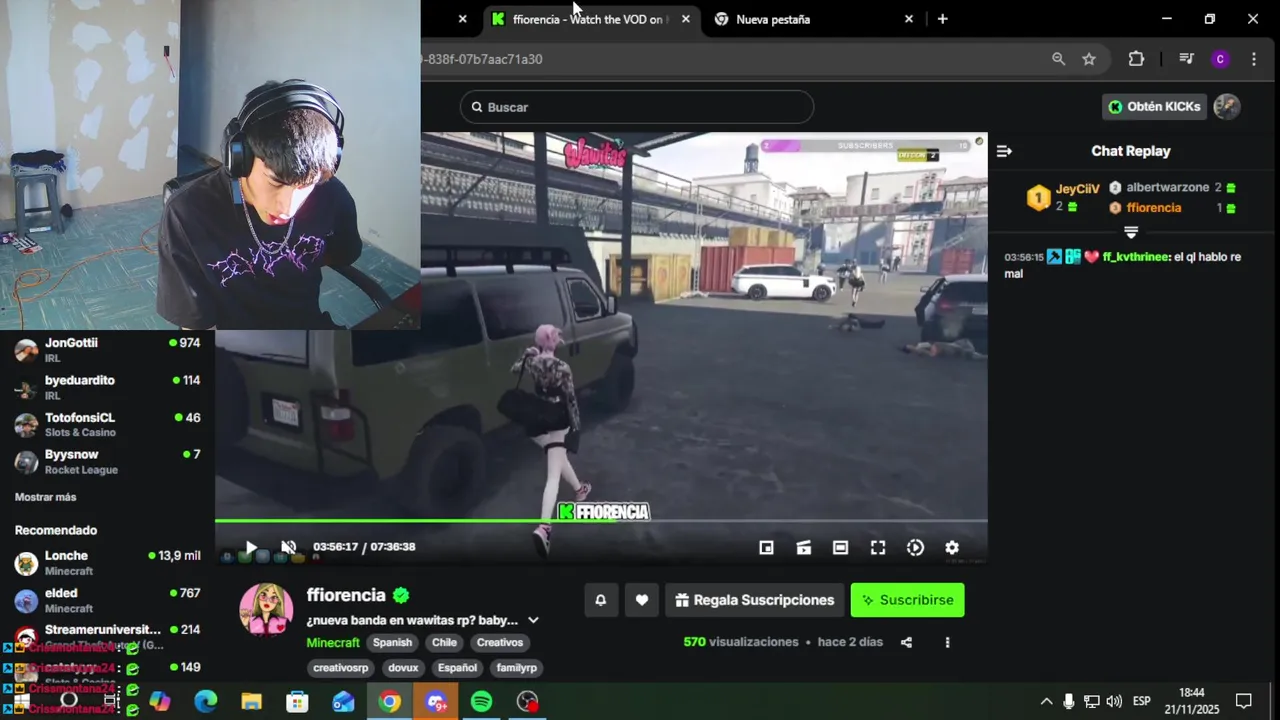1280x720 pixels.
Task: Show hidden system tray icons
Action: (x=1046, y=701)
